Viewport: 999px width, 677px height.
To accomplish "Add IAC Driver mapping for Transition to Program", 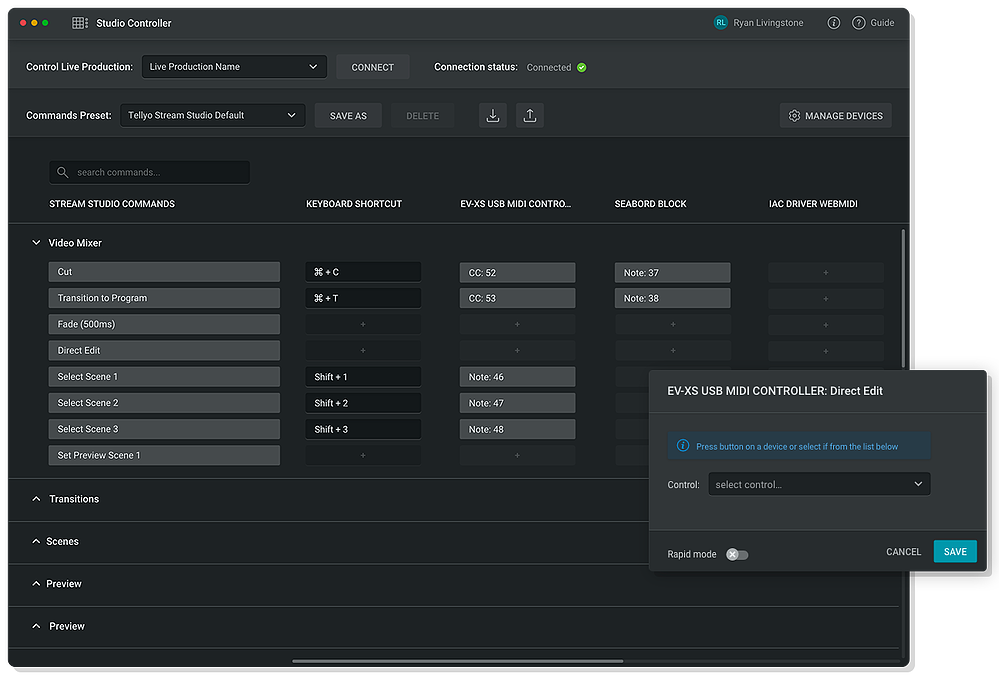I will point(826,299).
